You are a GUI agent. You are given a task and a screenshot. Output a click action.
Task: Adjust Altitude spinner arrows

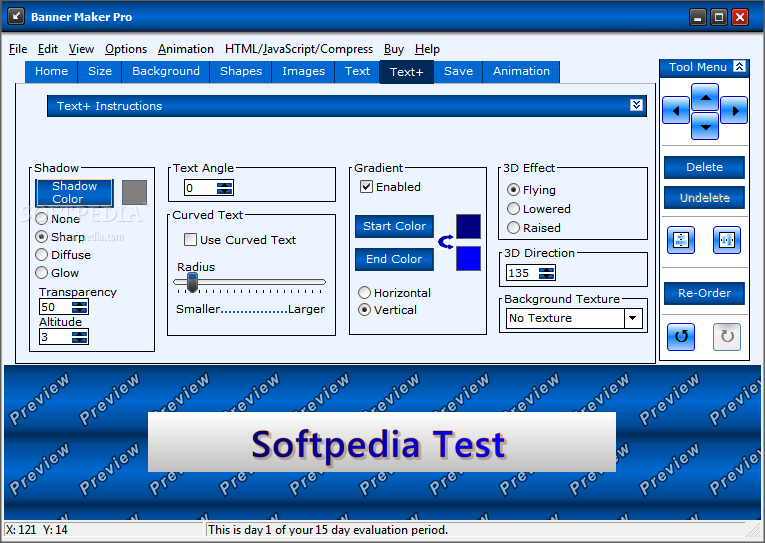(80, 337)
